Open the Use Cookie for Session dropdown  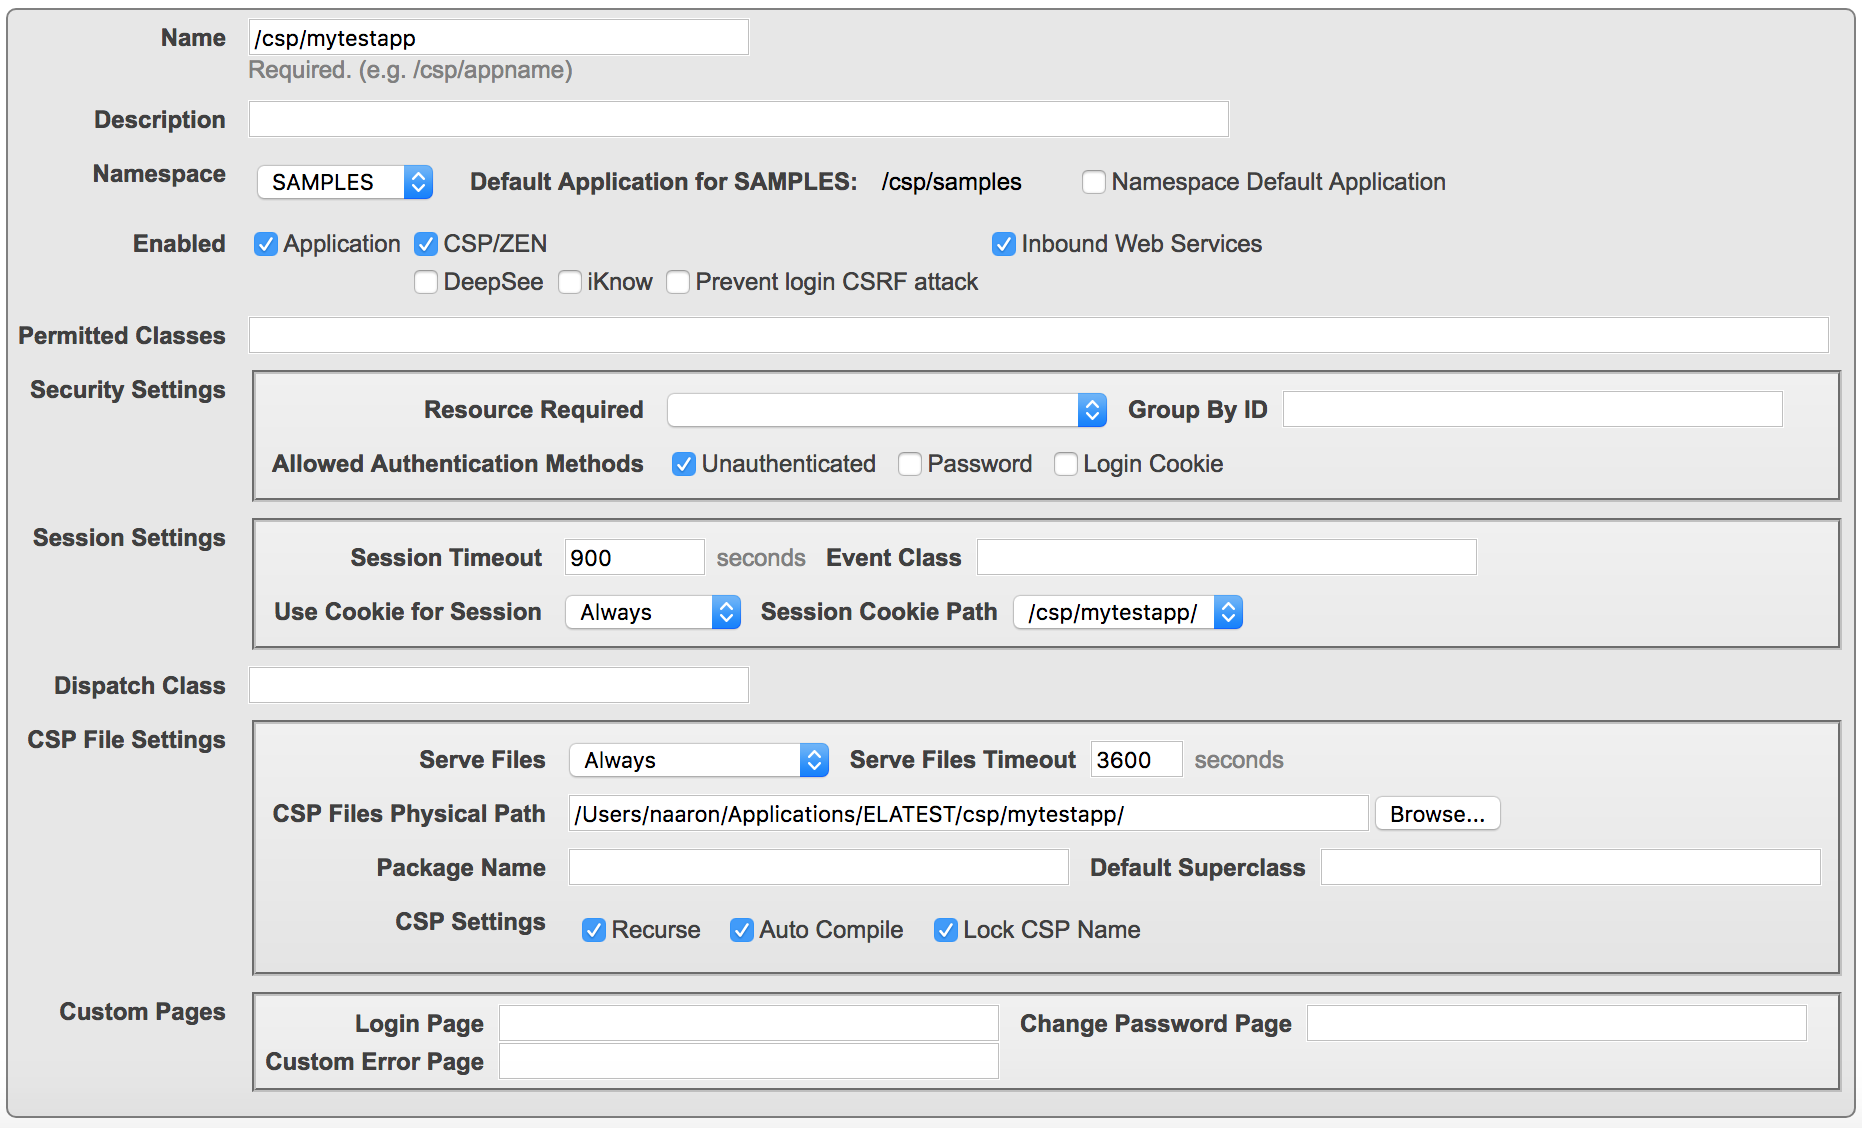point(652,612)
